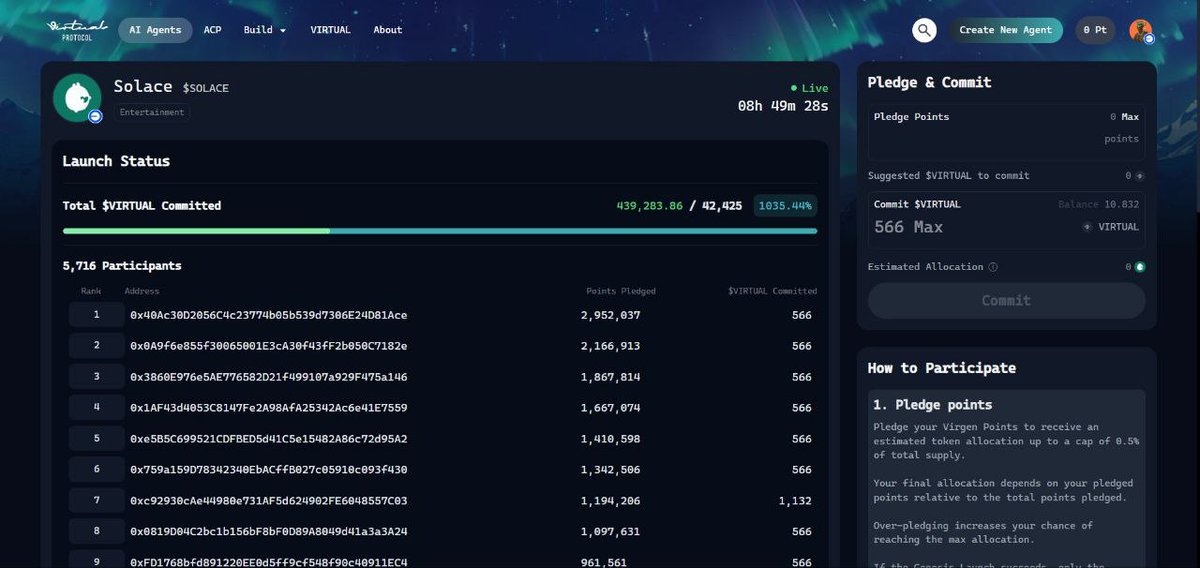Click the 1. Pledge points step heading
This screenshot has height=568, width=1200.
pyautogui.click(x=933, y=405)
